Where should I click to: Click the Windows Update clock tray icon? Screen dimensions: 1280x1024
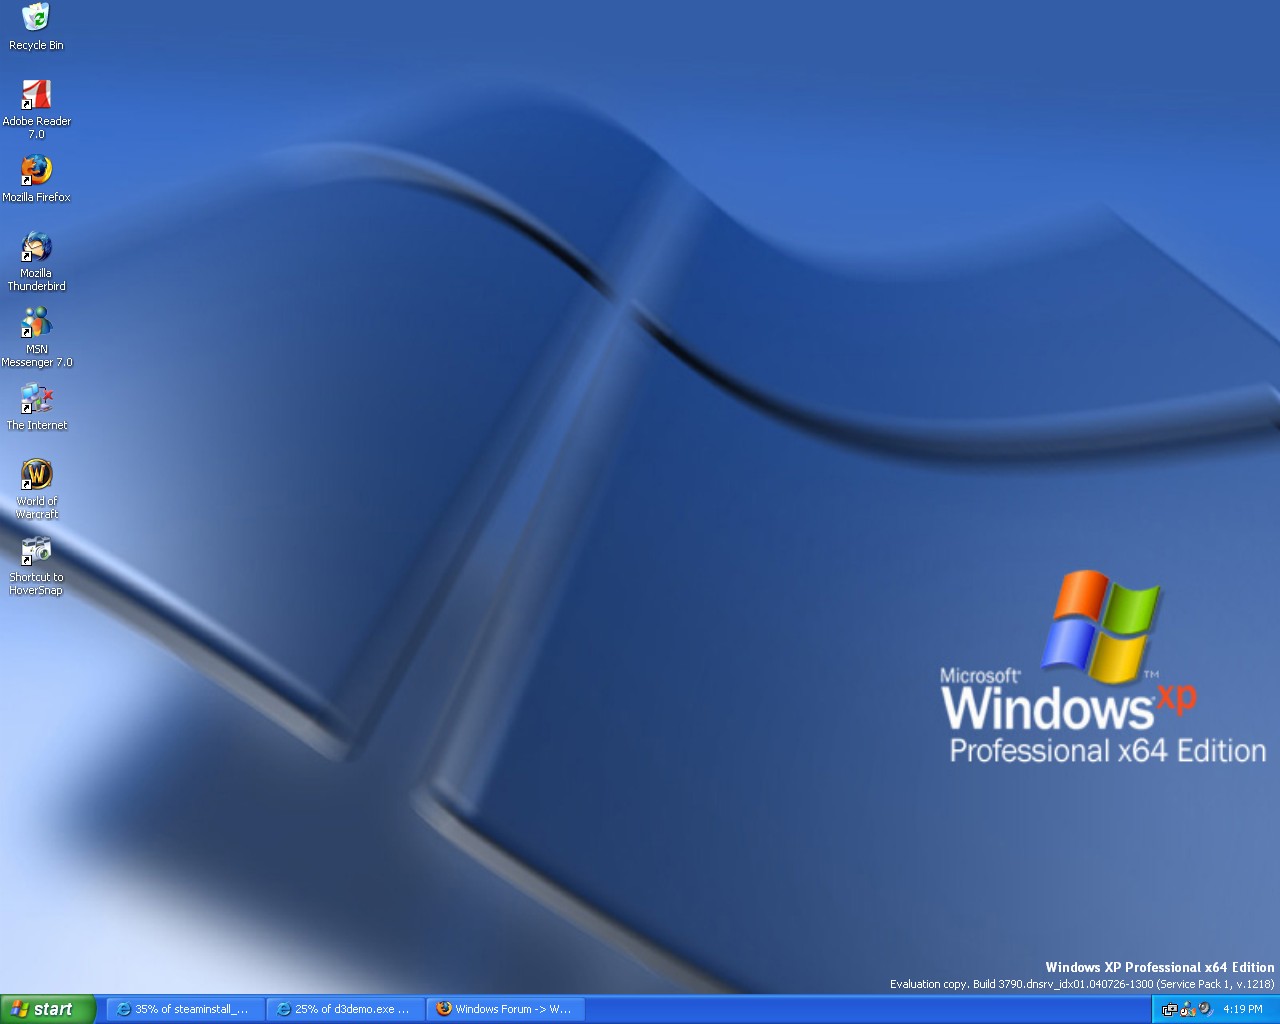point(1188,1009)
